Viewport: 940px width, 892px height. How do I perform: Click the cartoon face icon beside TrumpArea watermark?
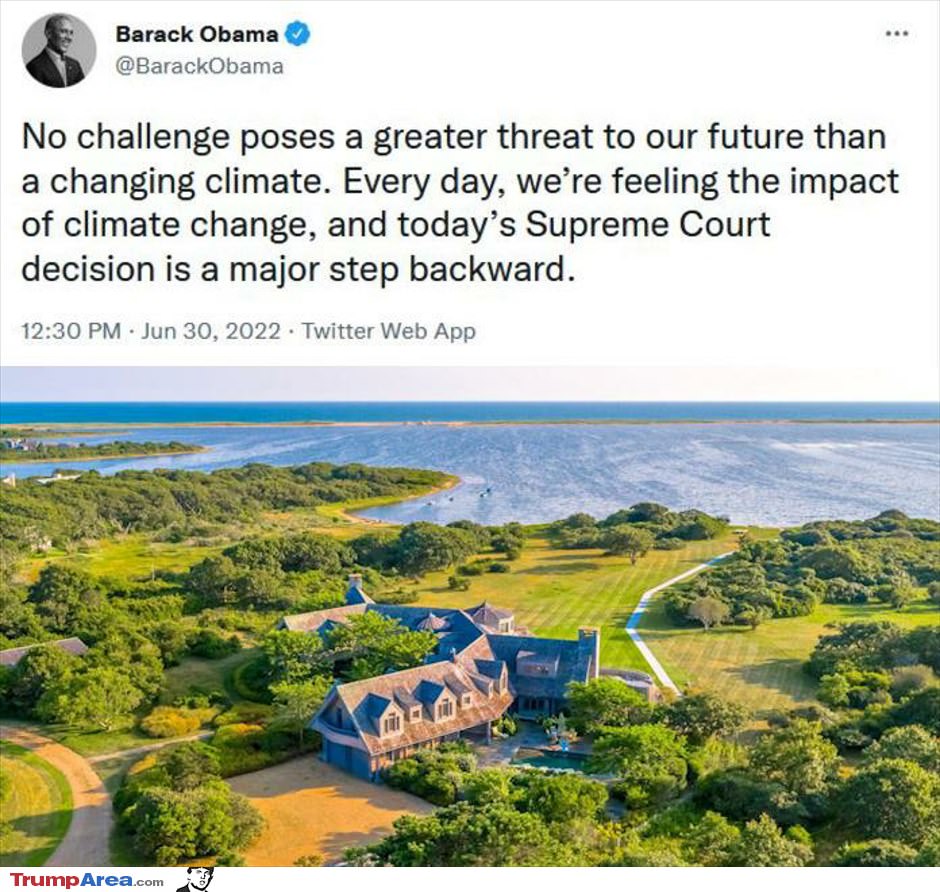tap(196, 879)
